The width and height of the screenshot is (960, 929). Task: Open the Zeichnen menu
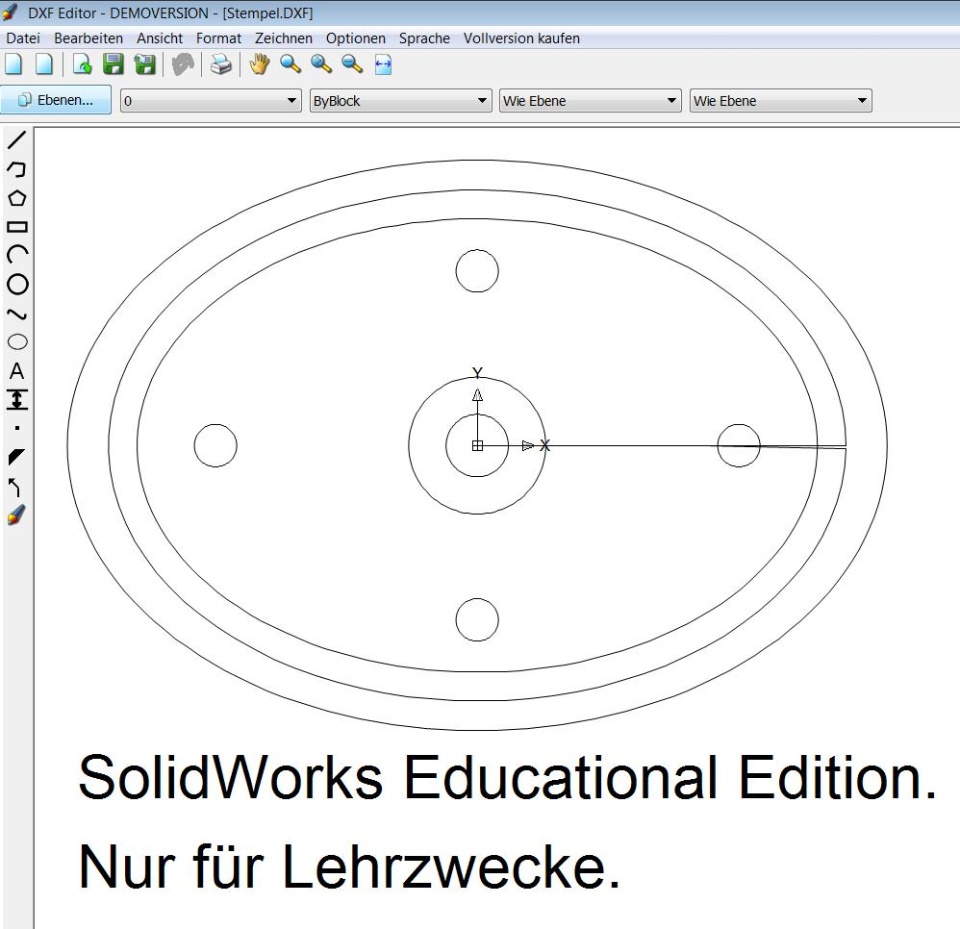click(283, 38)
